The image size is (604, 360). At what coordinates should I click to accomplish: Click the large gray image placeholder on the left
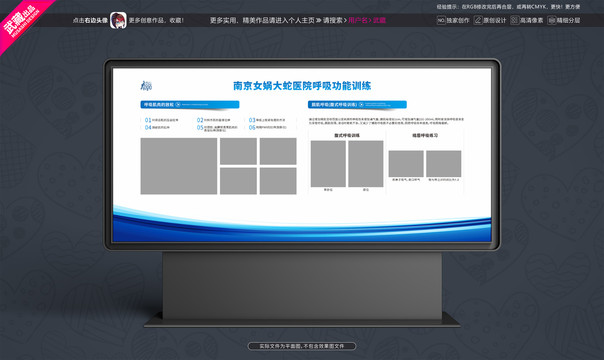click(x=179, y=166)
